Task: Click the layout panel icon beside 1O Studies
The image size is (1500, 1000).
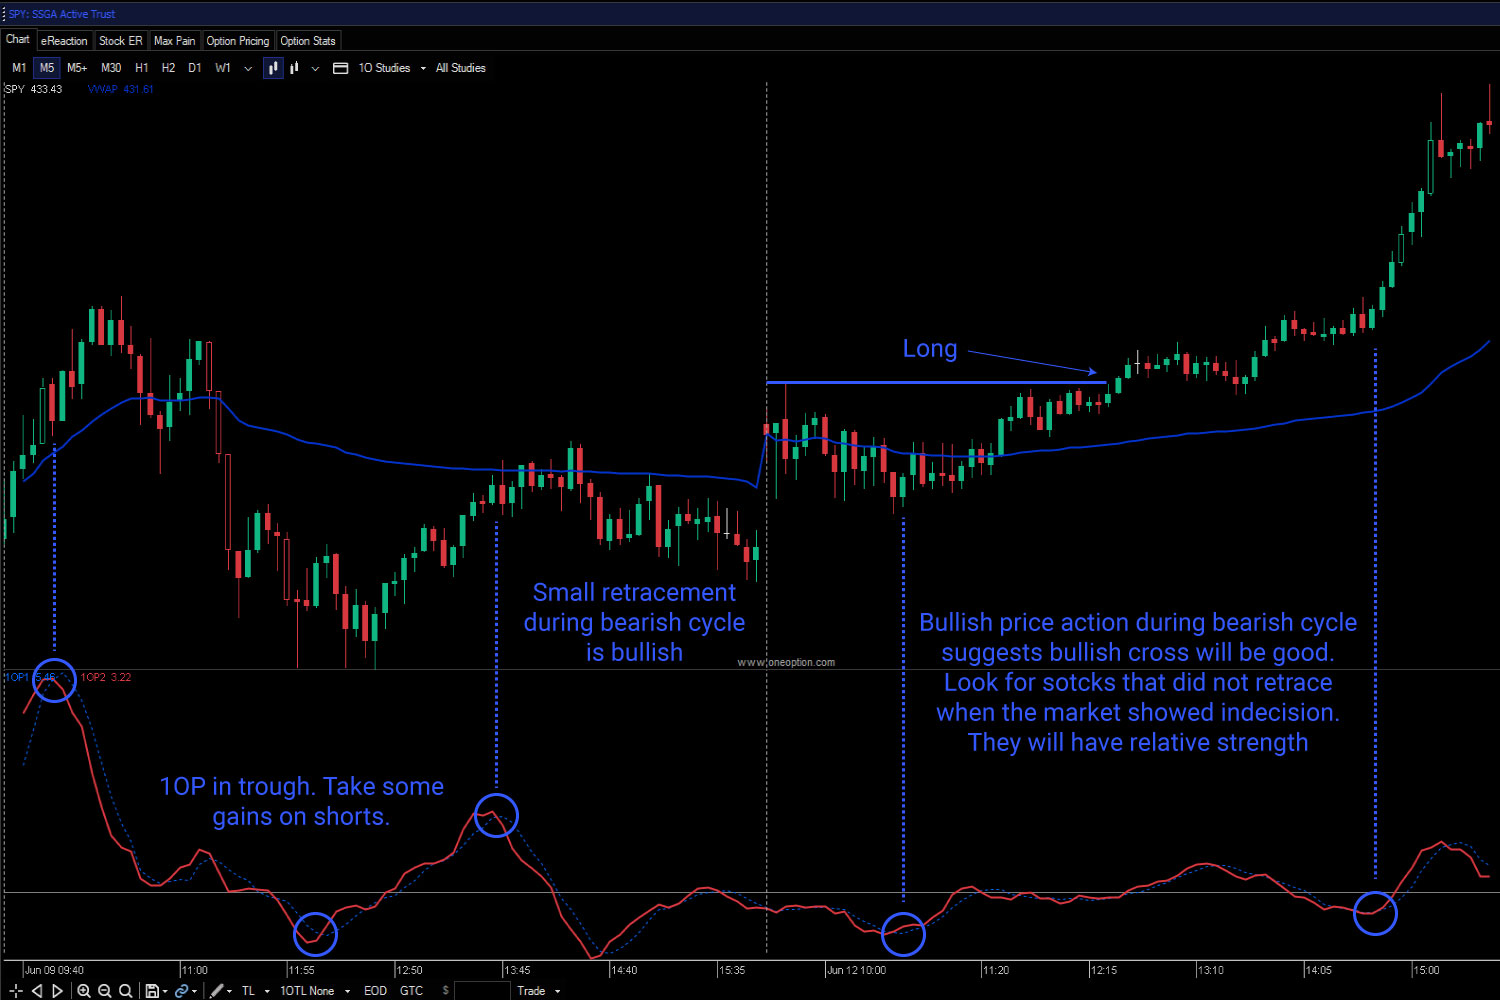Action: [x=340, y=67]
